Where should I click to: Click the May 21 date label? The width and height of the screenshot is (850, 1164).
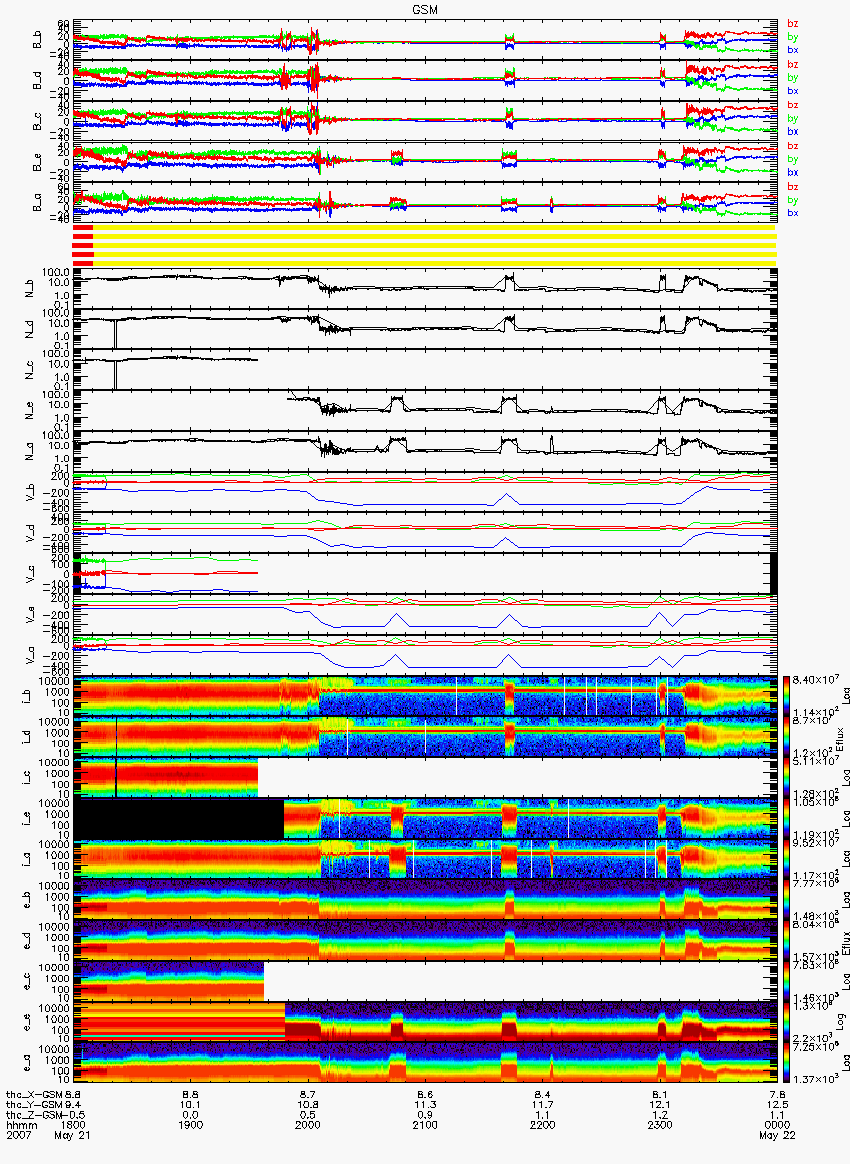pos(72,1136)
